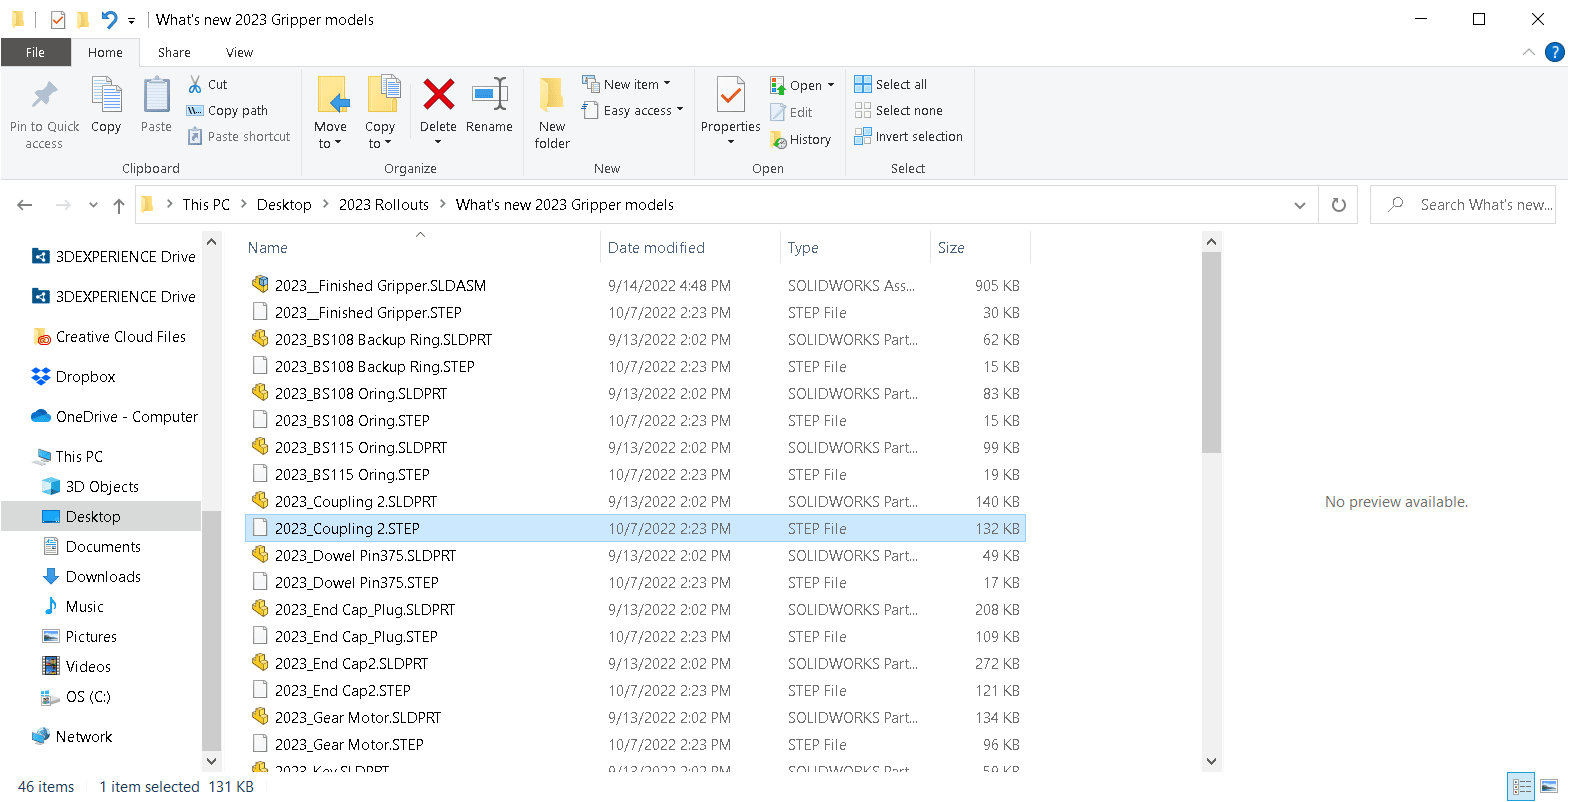Click the Properties checkmark icon
Screen dimensions: 1569x802
click(731, 96)
